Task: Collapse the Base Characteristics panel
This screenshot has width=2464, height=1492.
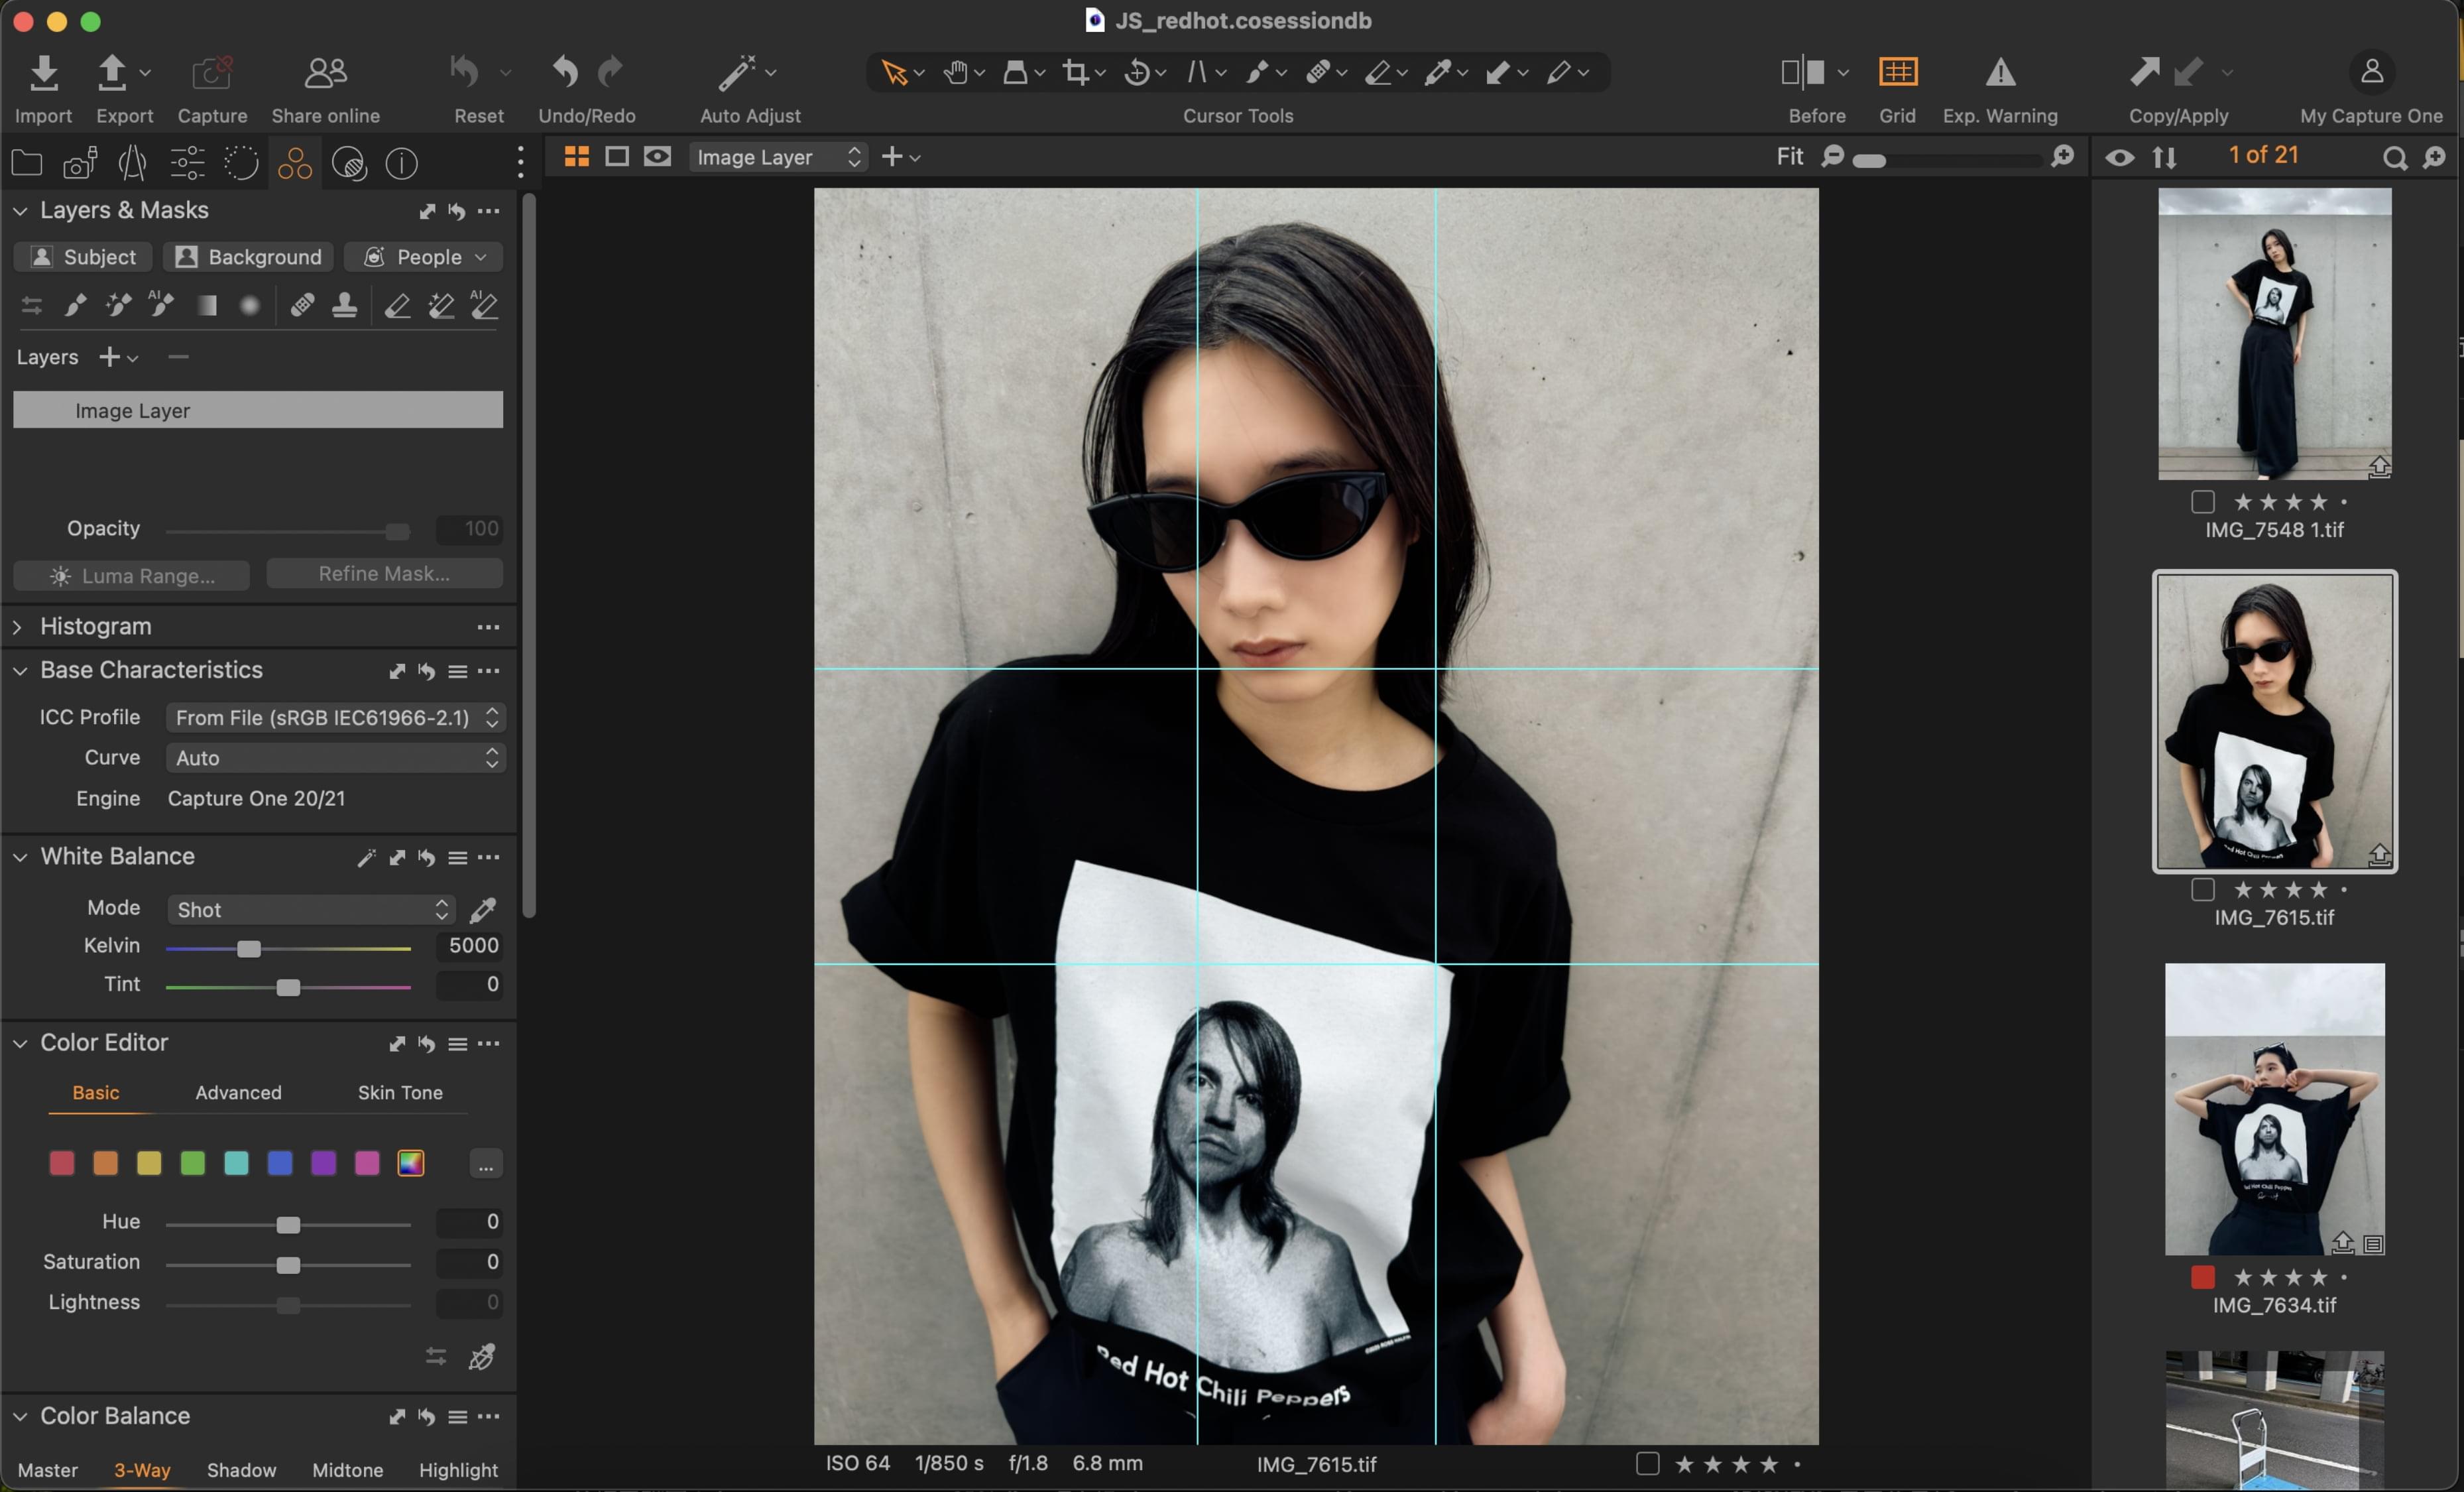Action: pos(19,671)
